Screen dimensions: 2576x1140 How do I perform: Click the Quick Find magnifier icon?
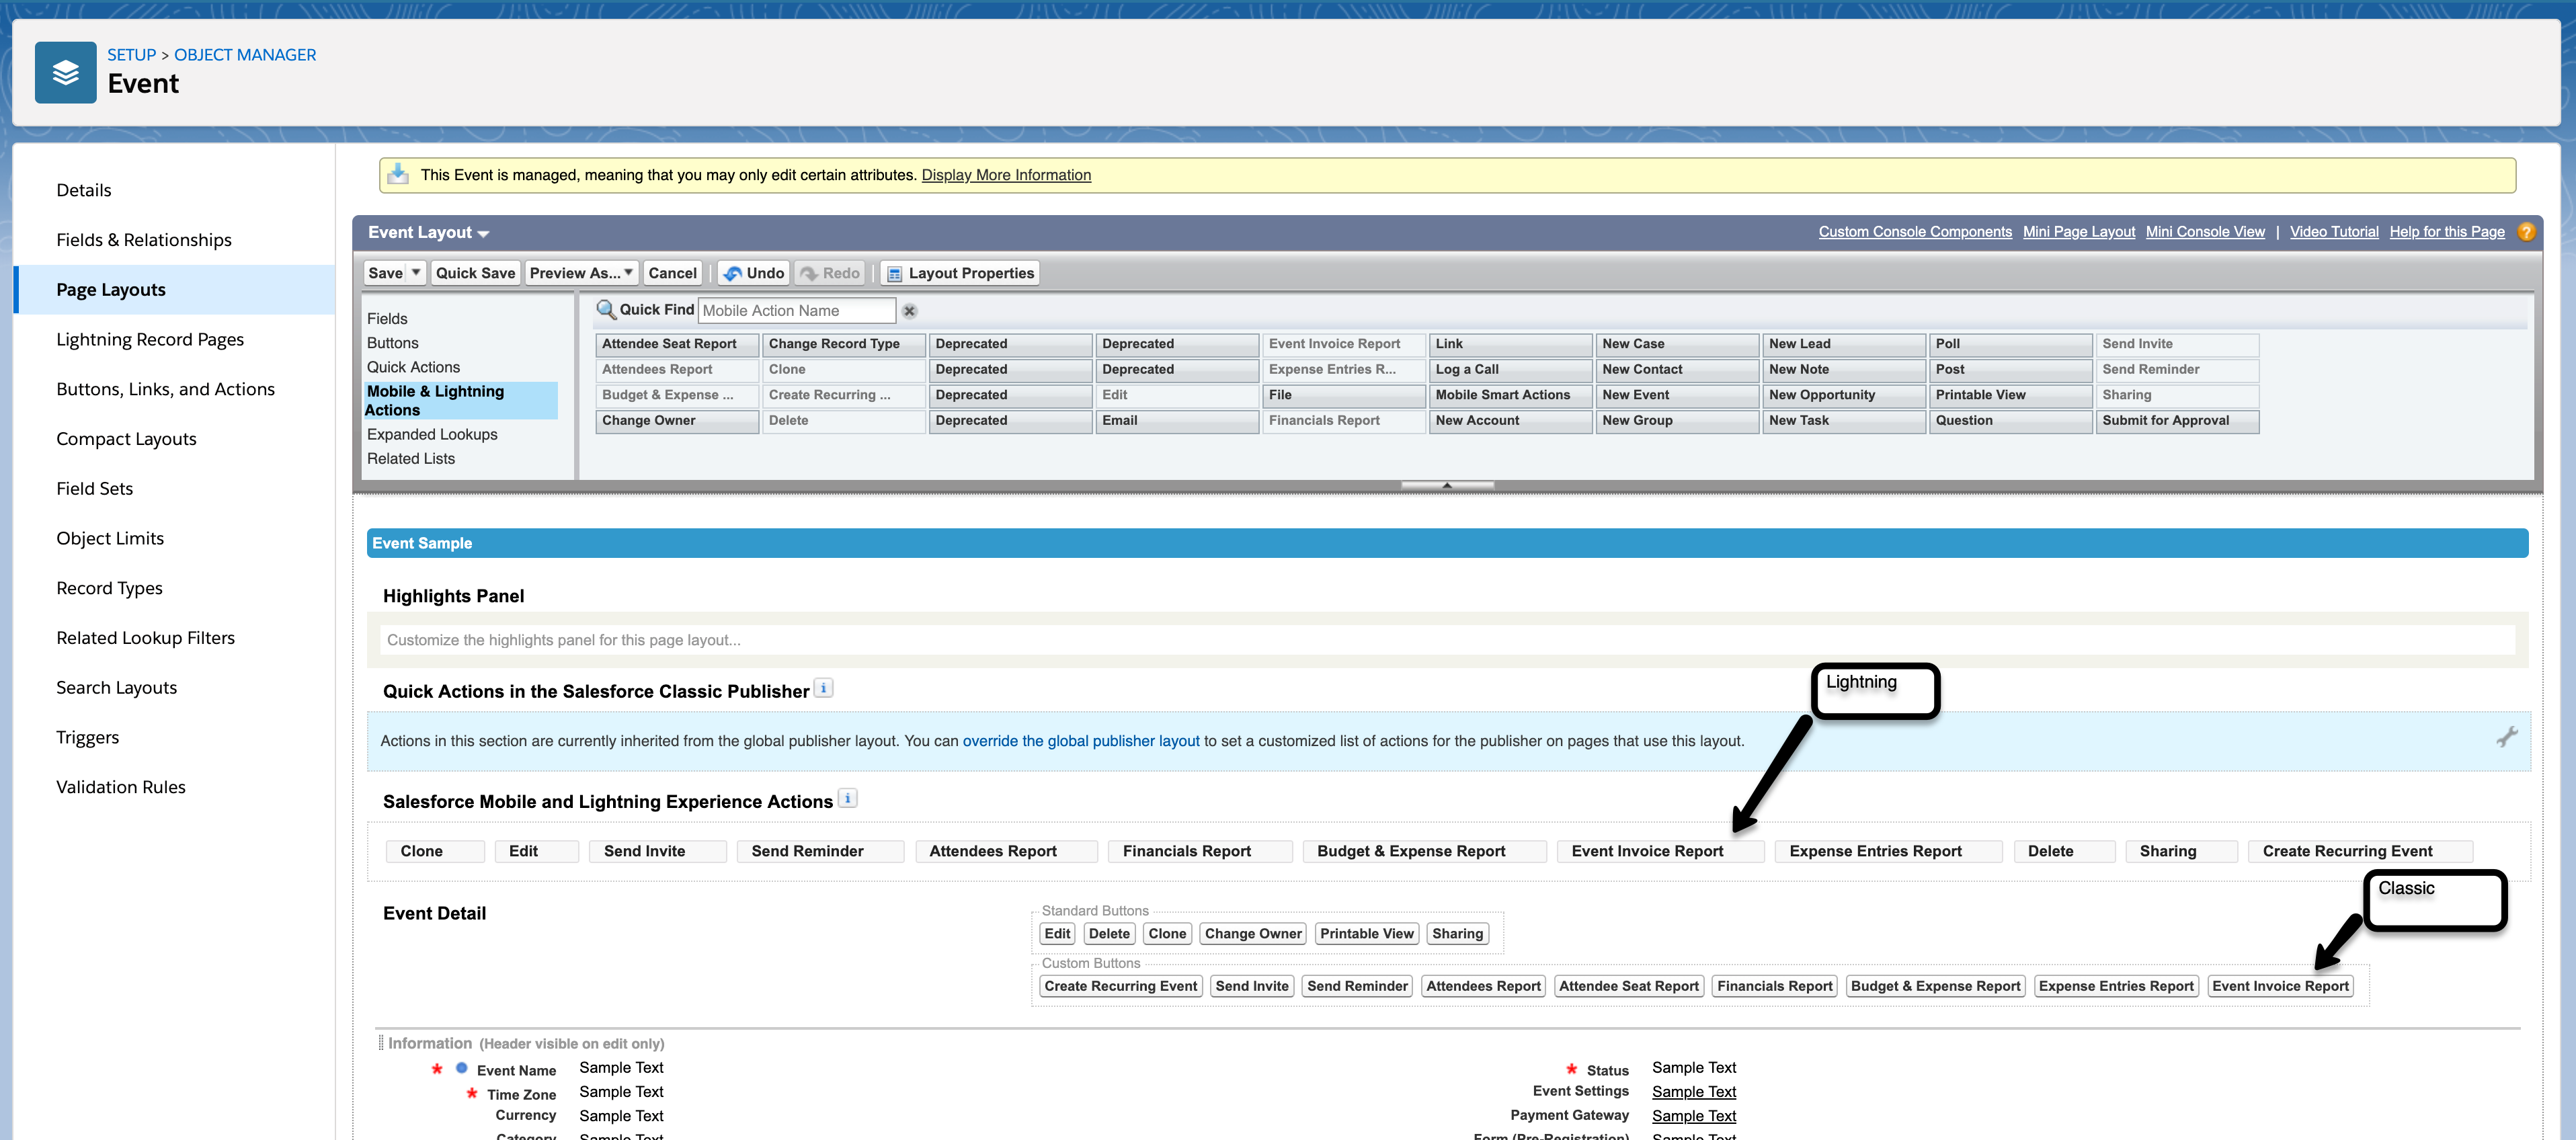(x=605, y=310)
